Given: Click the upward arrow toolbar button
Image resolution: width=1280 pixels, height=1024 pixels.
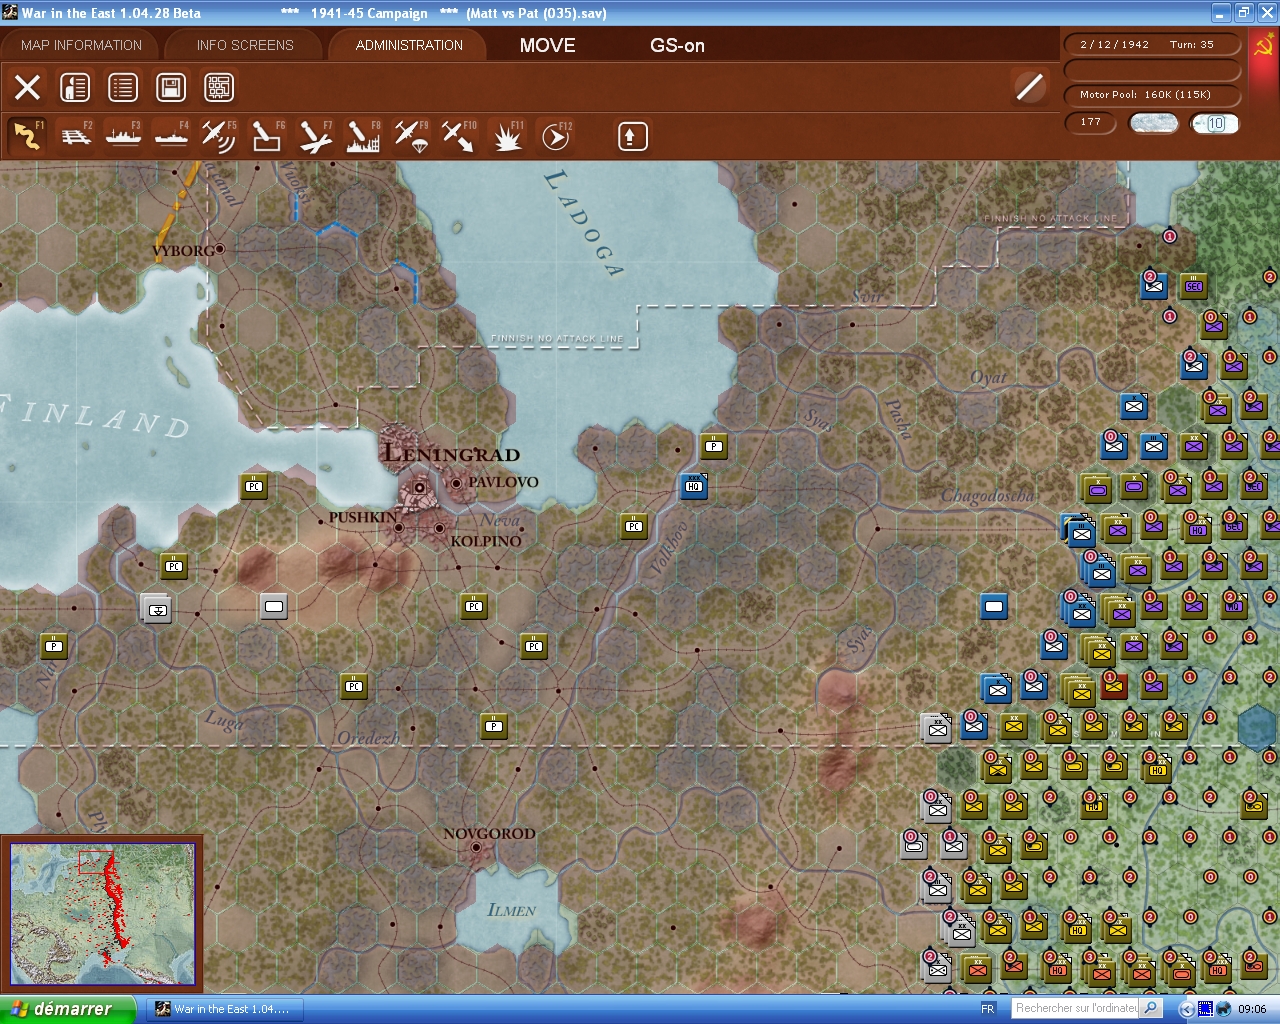Looking at the screenshot, I should [632, 136].
